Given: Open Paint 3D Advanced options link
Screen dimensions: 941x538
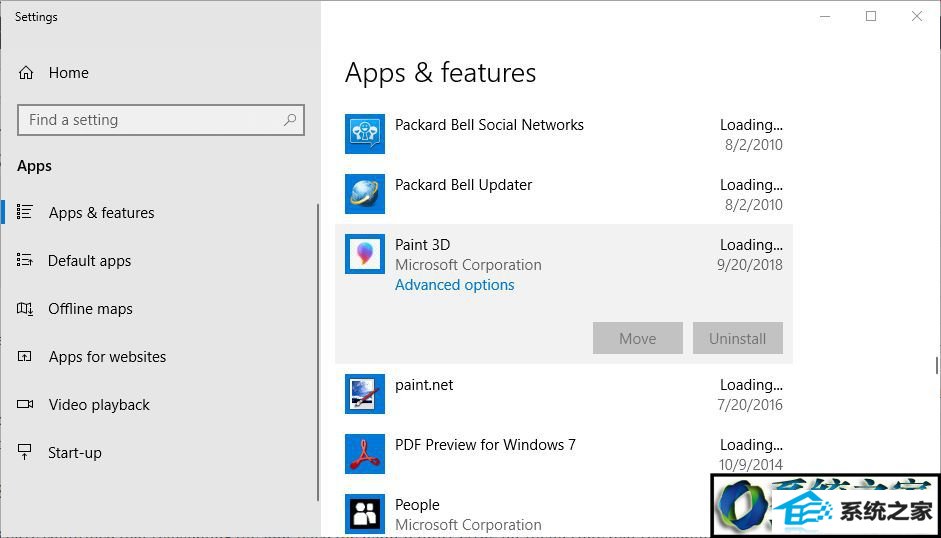Looking at the screenshot, I should [454, 285].
